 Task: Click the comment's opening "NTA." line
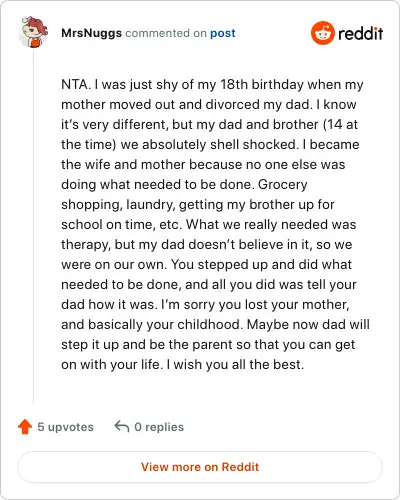(212, 85)
